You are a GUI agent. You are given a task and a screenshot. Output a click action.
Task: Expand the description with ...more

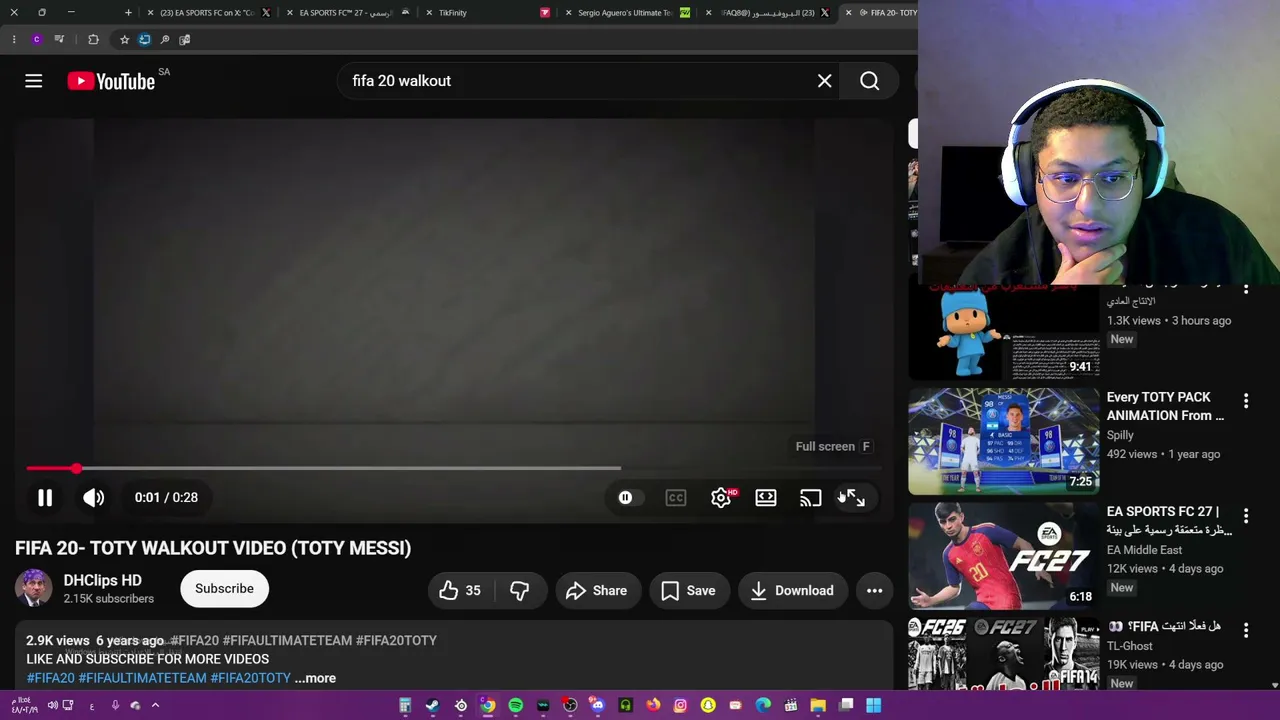coord(315,678)
